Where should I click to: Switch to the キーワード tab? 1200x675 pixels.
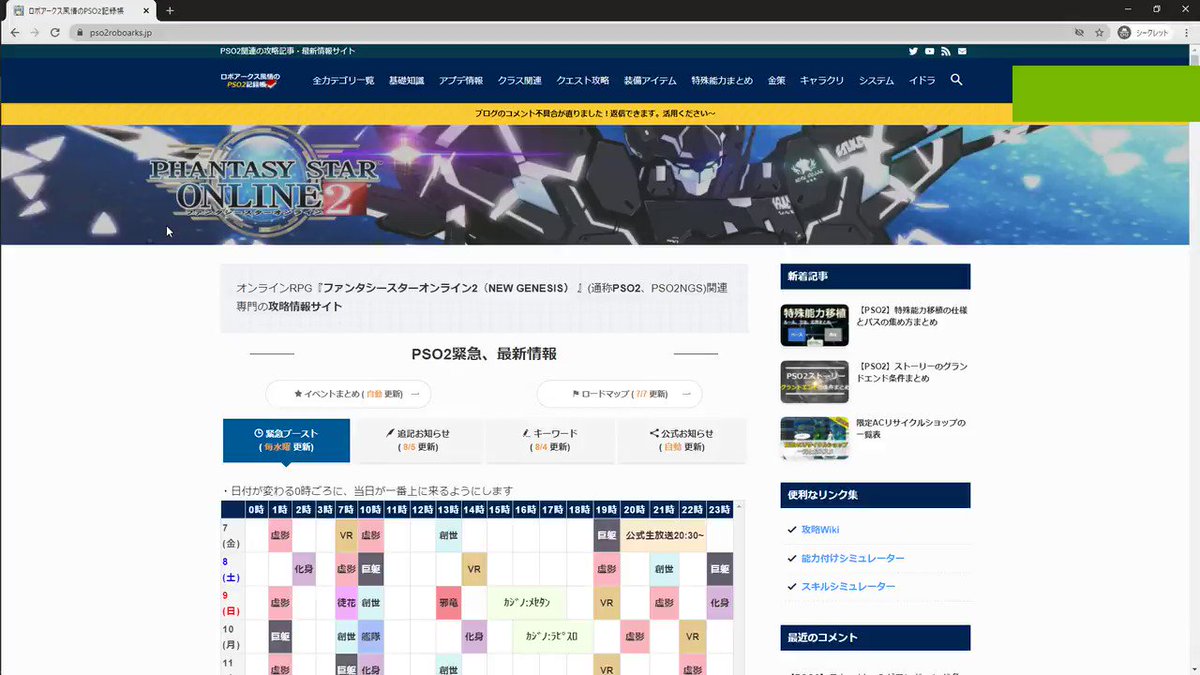click(549, 440)
